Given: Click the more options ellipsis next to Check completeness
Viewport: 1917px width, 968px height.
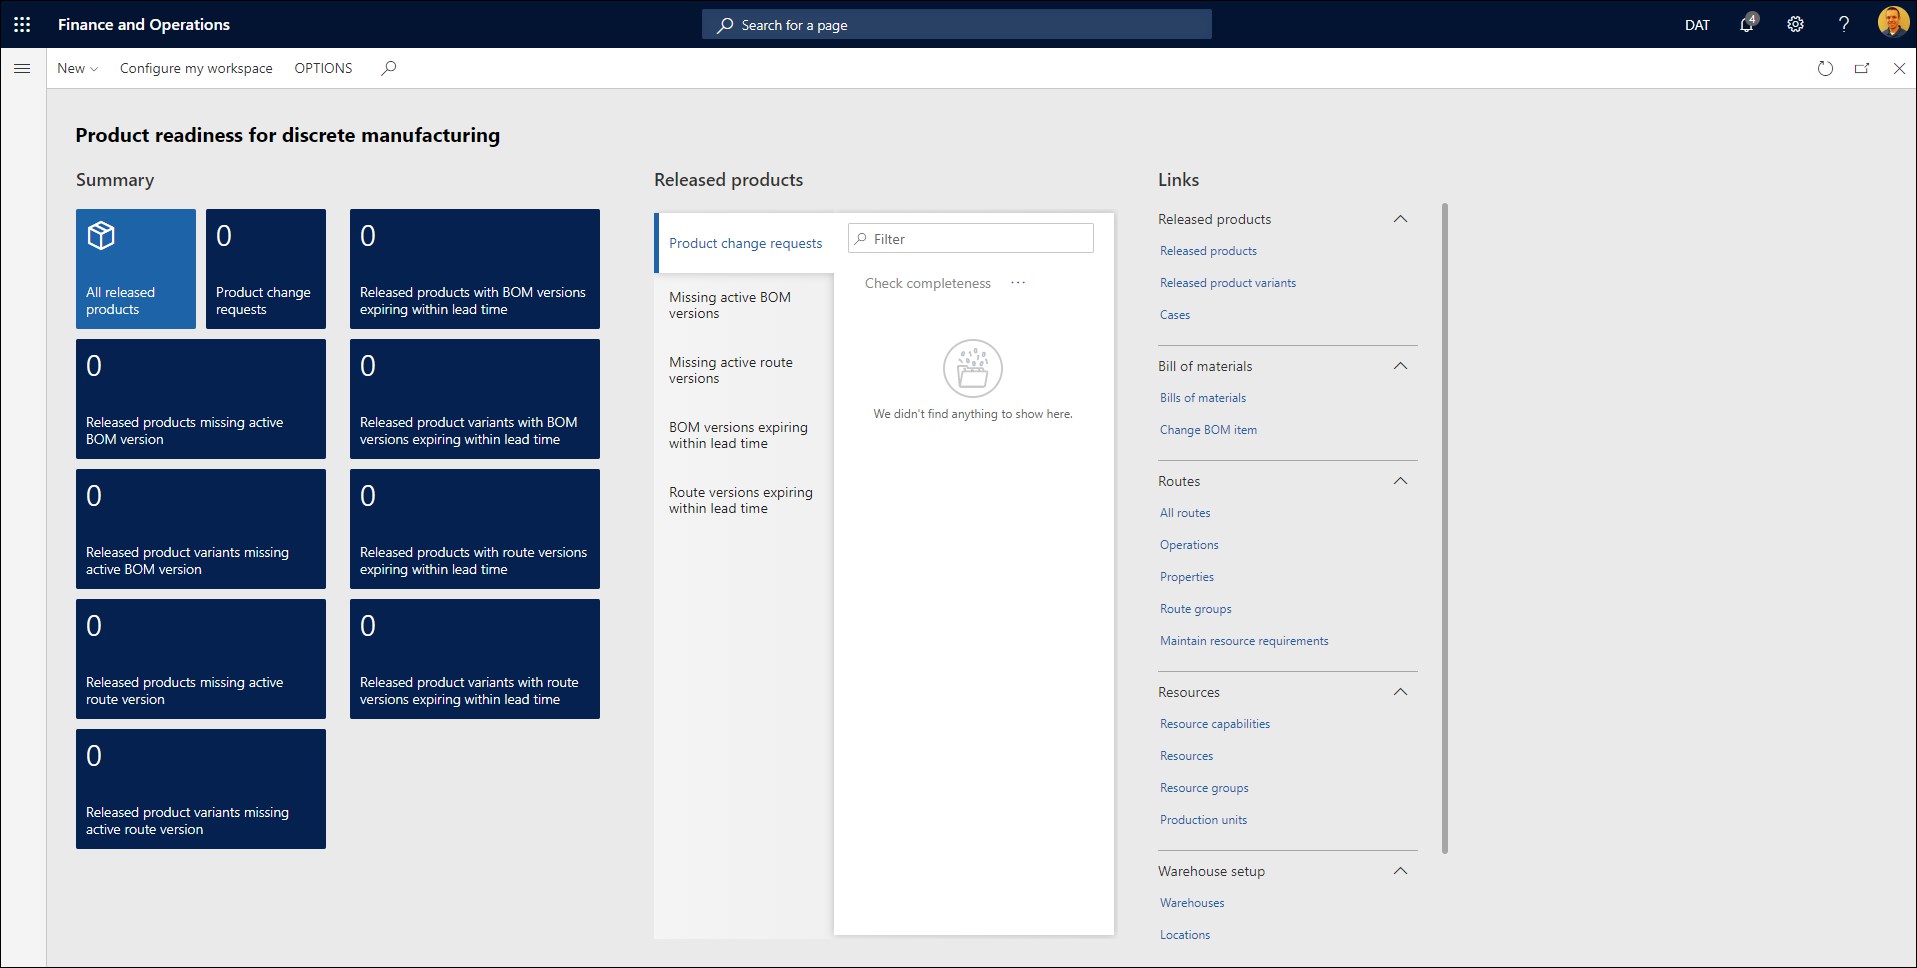Looking at the screenshot, I should point(1018,283).
